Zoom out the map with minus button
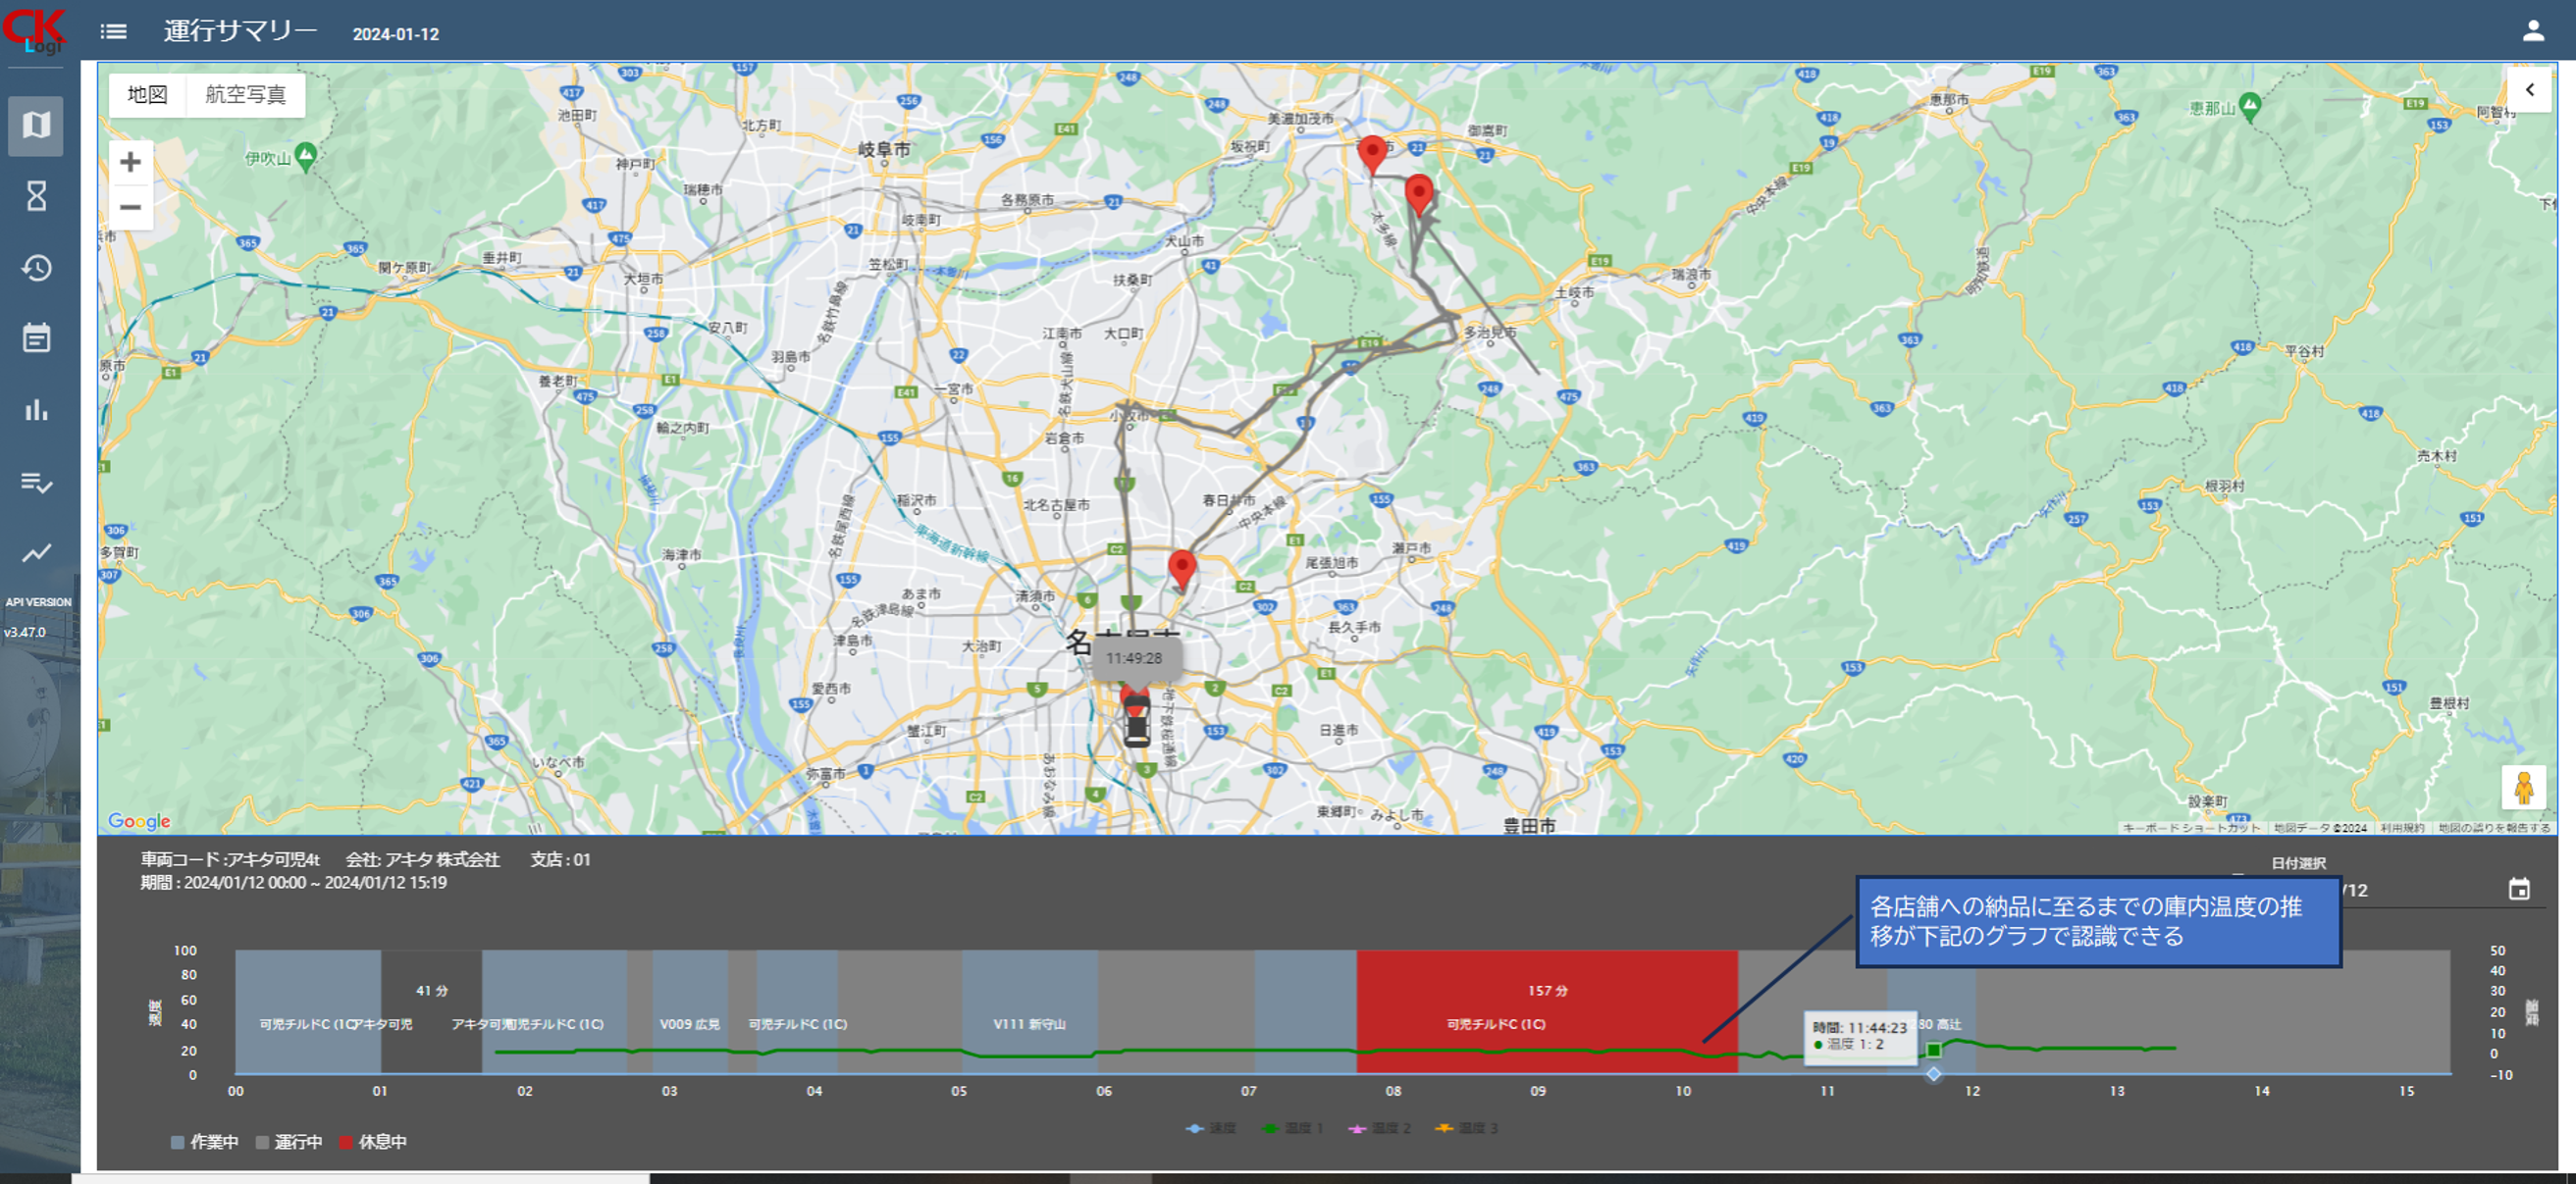Image resolution: width=2576 pixels, height=1184 pixels. pos(130,208)
